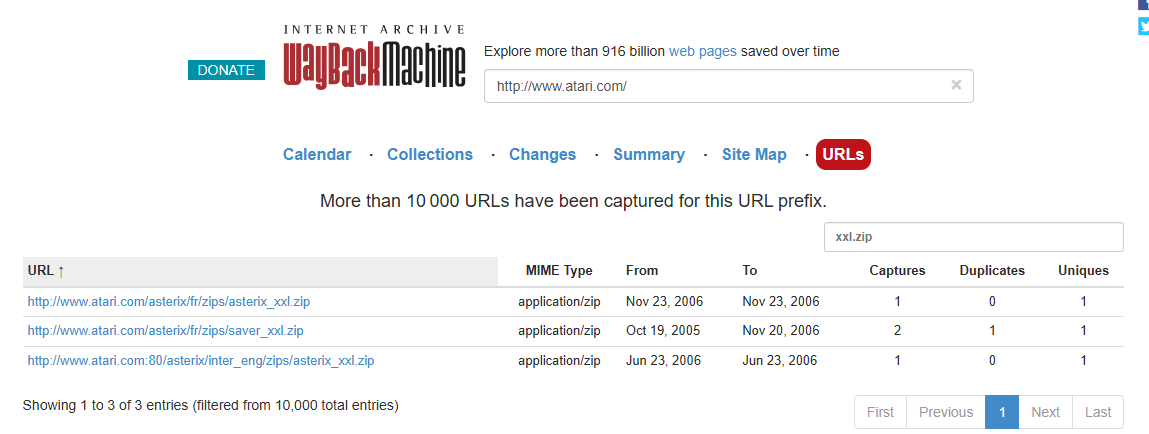Open the Changes tab

(542, 155)
